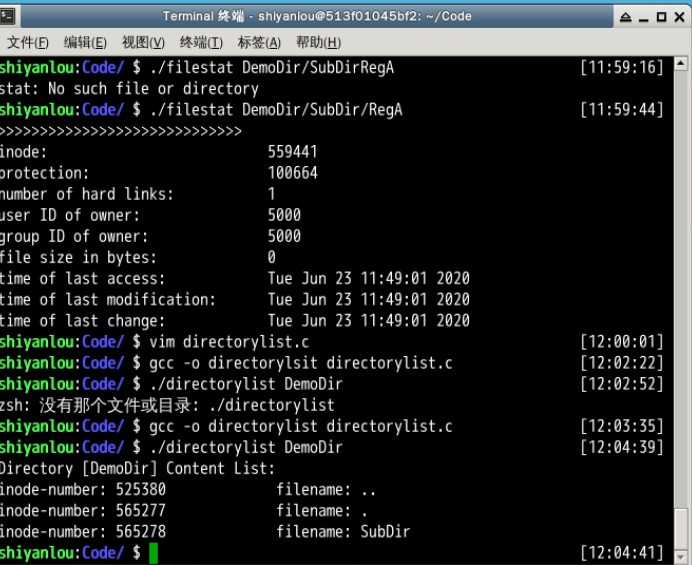Viewport: 692px width, 565px height.
Task: Open the 编辑(E) menu
Action: coord(85,42)
